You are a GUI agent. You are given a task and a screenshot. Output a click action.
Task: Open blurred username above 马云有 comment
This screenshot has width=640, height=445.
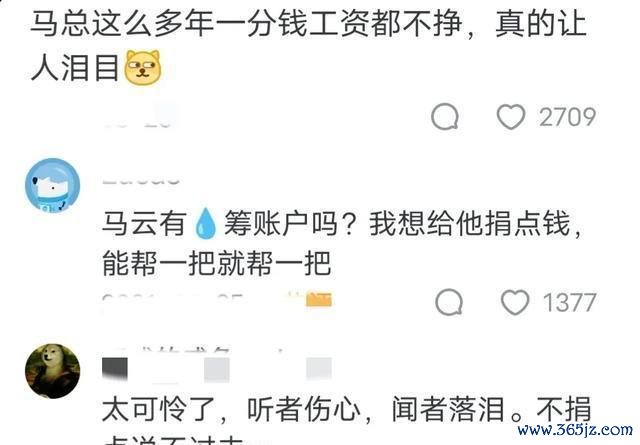click(x=141, y=180)
